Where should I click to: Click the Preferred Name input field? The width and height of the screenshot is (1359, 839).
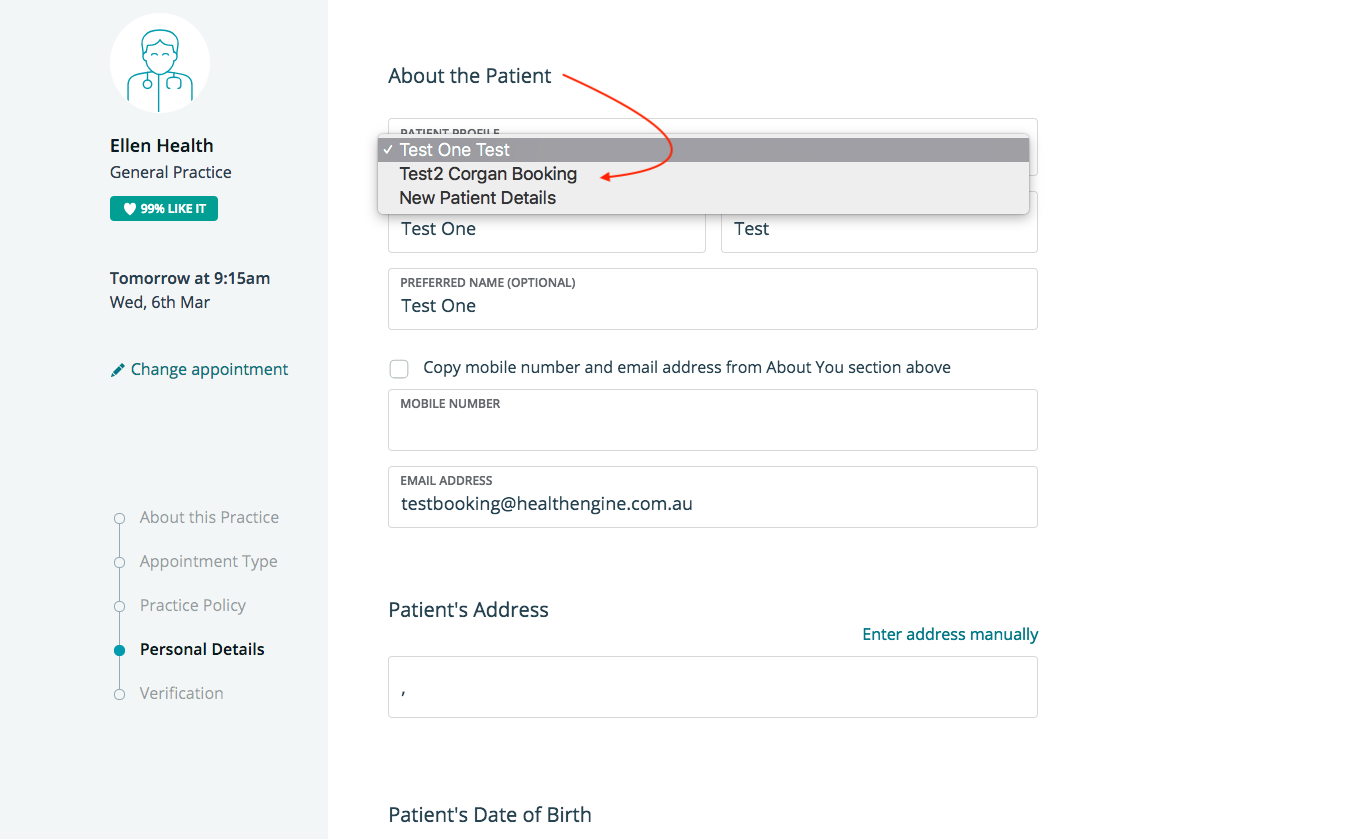point(712,306)
